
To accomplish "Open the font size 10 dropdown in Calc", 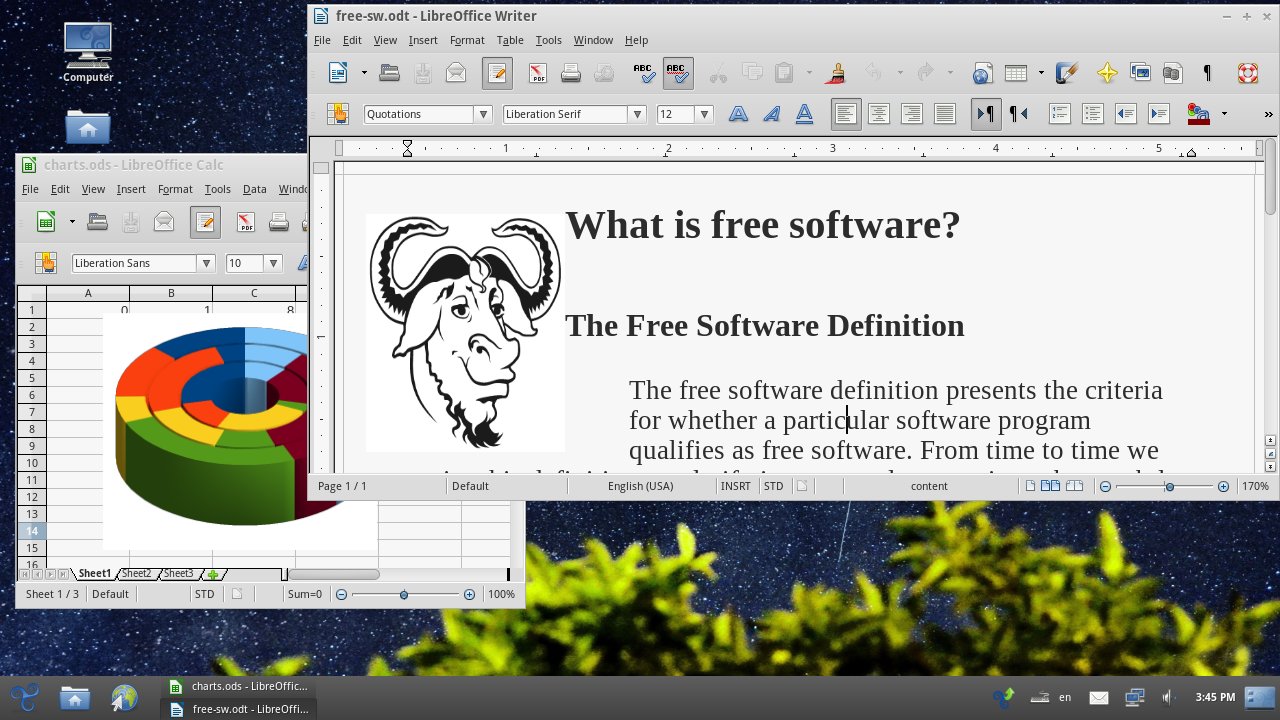I will pyautogui.click(x=273, y=263).
